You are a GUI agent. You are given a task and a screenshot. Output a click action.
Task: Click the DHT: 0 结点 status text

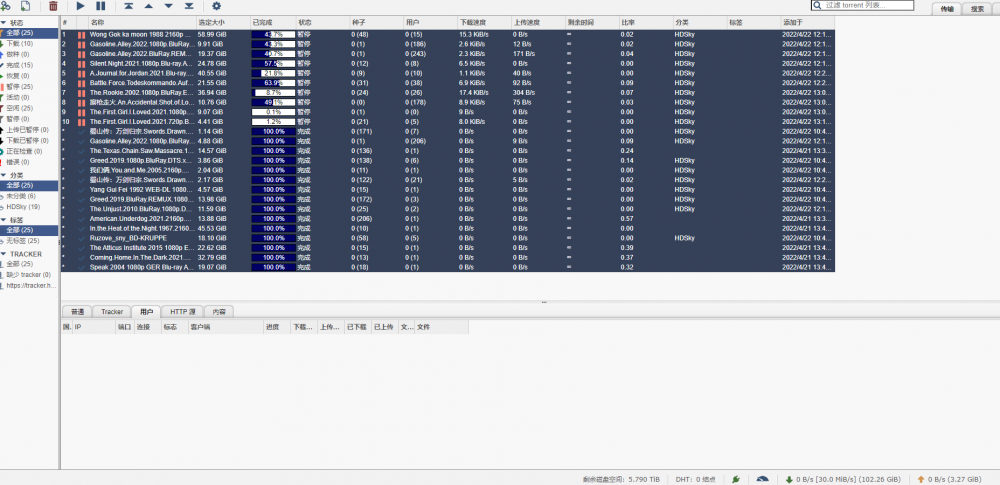[695, 479]
